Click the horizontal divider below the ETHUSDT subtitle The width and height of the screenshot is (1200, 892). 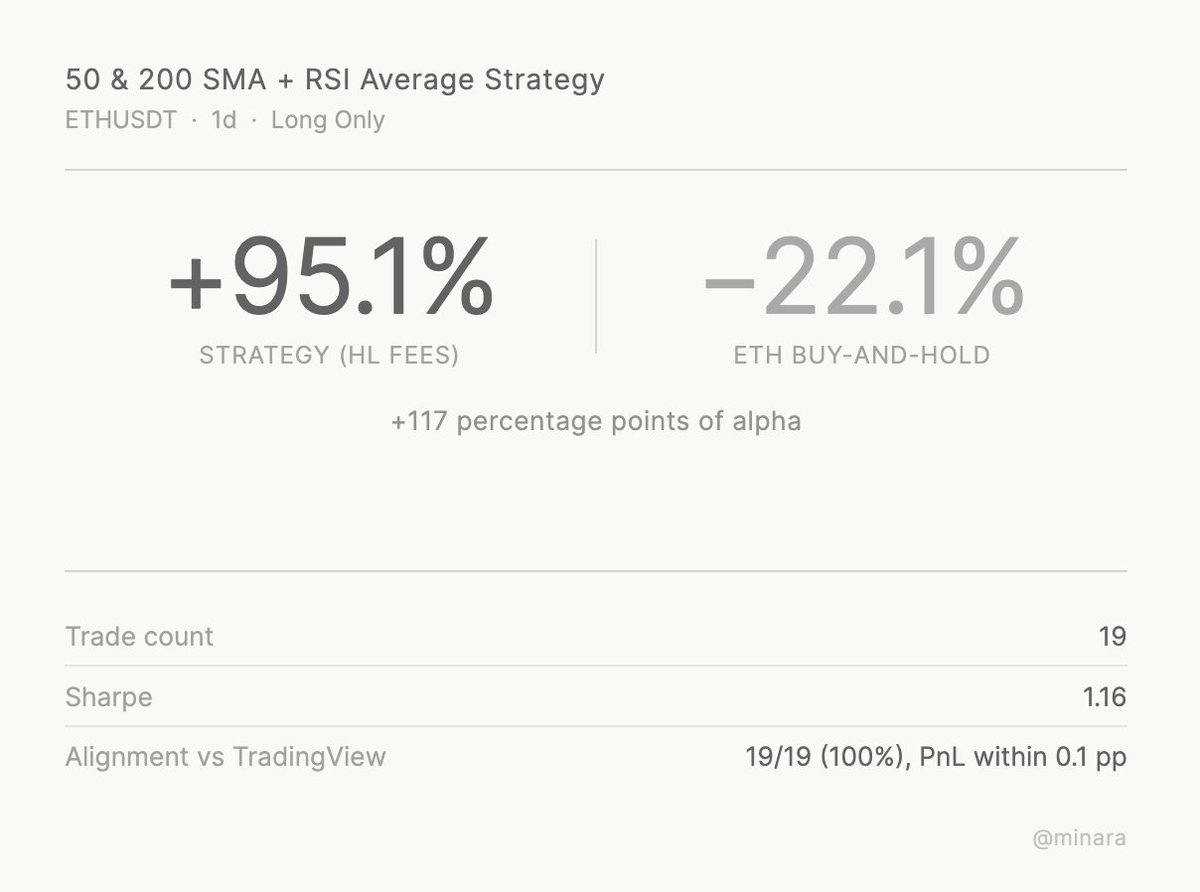[x=596, y=171]
